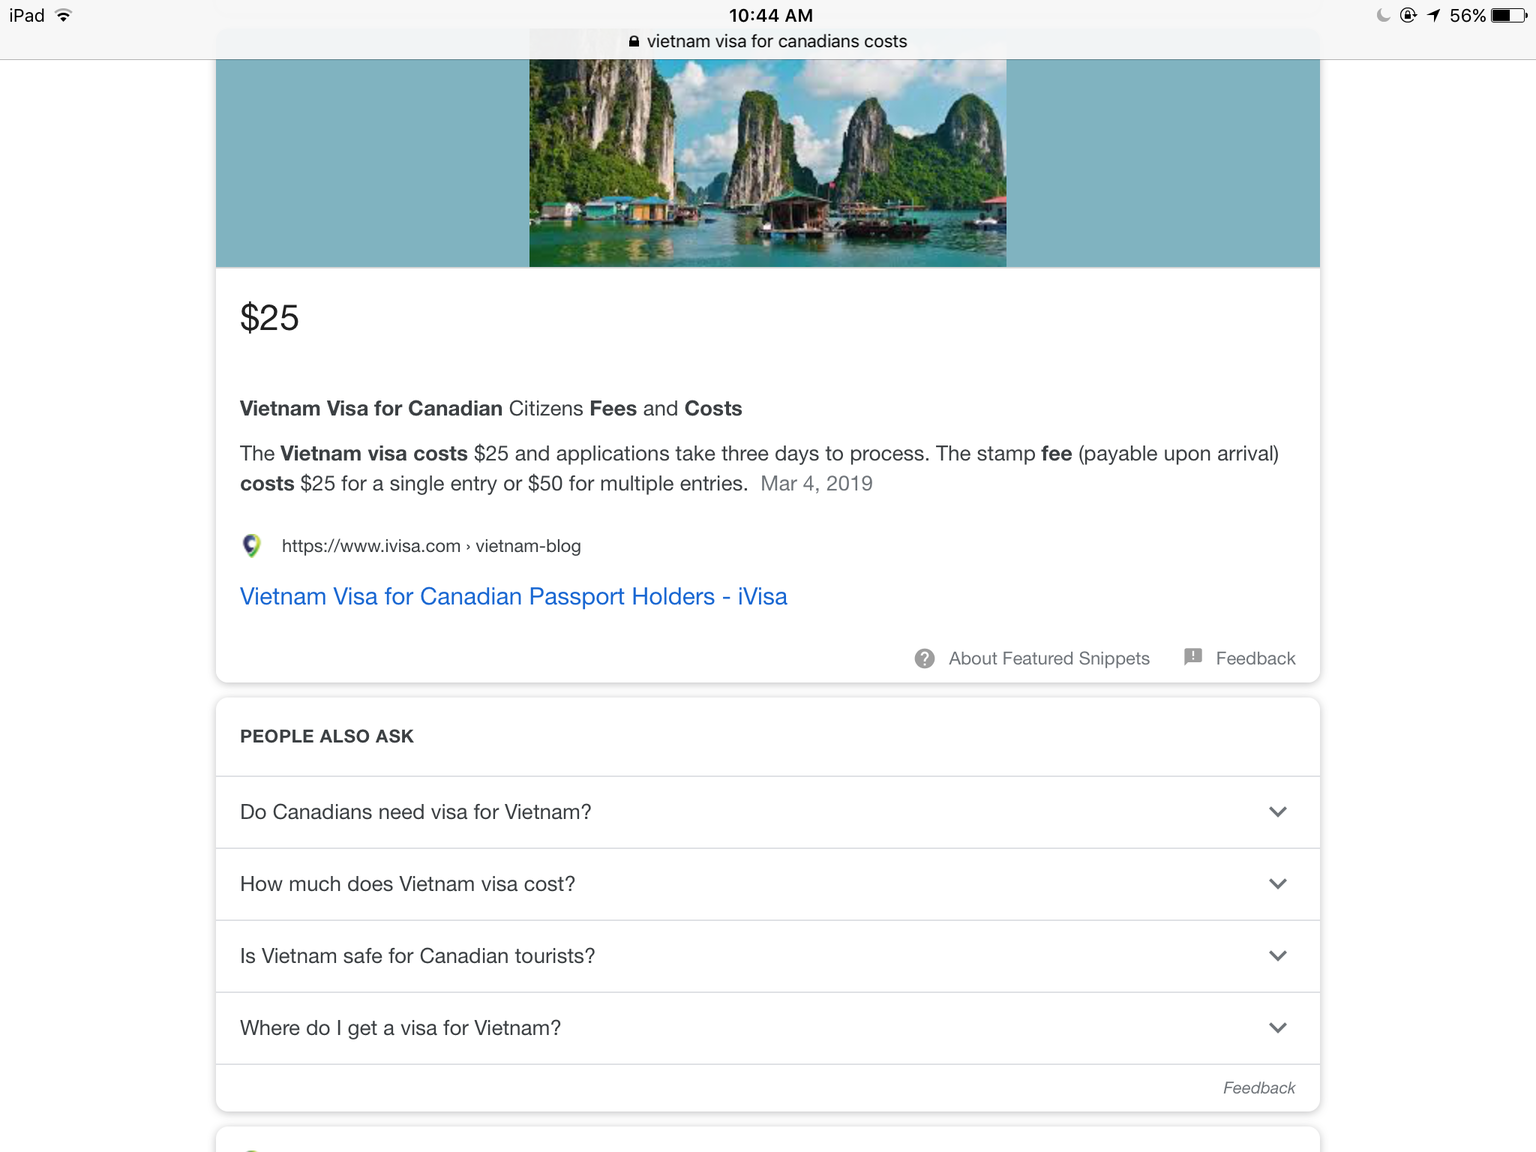Click the About Featured Snippets text link
The width and height of the screenshot is (1536, 1152).
coord(1049,658)
